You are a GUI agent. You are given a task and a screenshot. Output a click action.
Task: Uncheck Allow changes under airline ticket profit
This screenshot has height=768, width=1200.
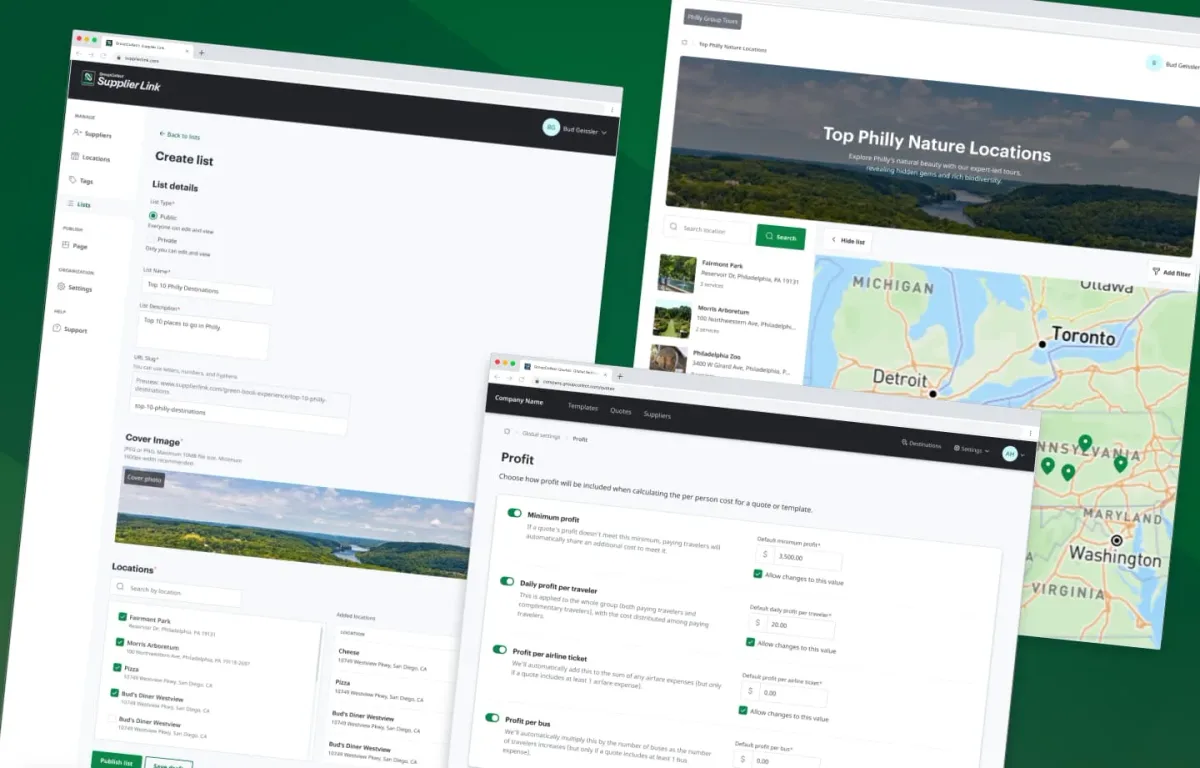[x=743, y=710]
